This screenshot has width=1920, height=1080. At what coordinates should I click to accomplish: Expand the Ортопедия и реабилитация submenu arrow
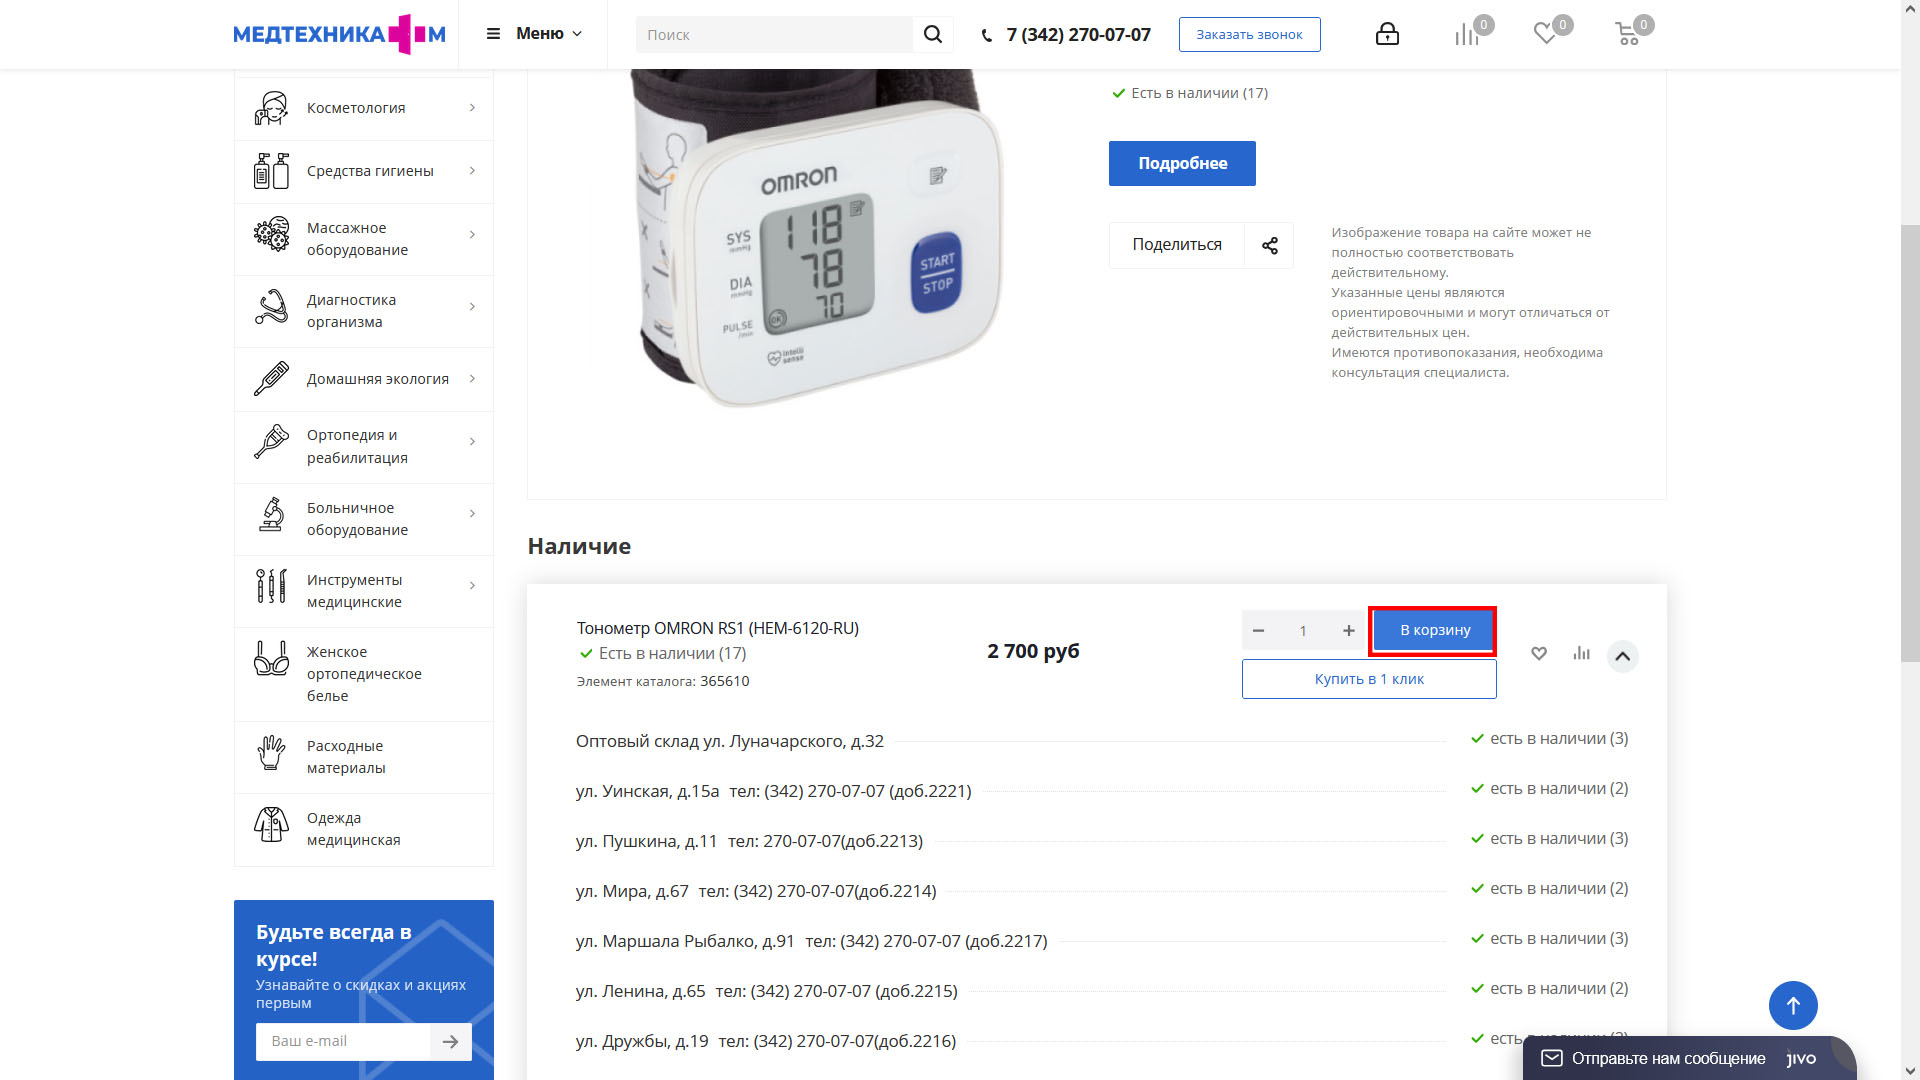point(473,442)
